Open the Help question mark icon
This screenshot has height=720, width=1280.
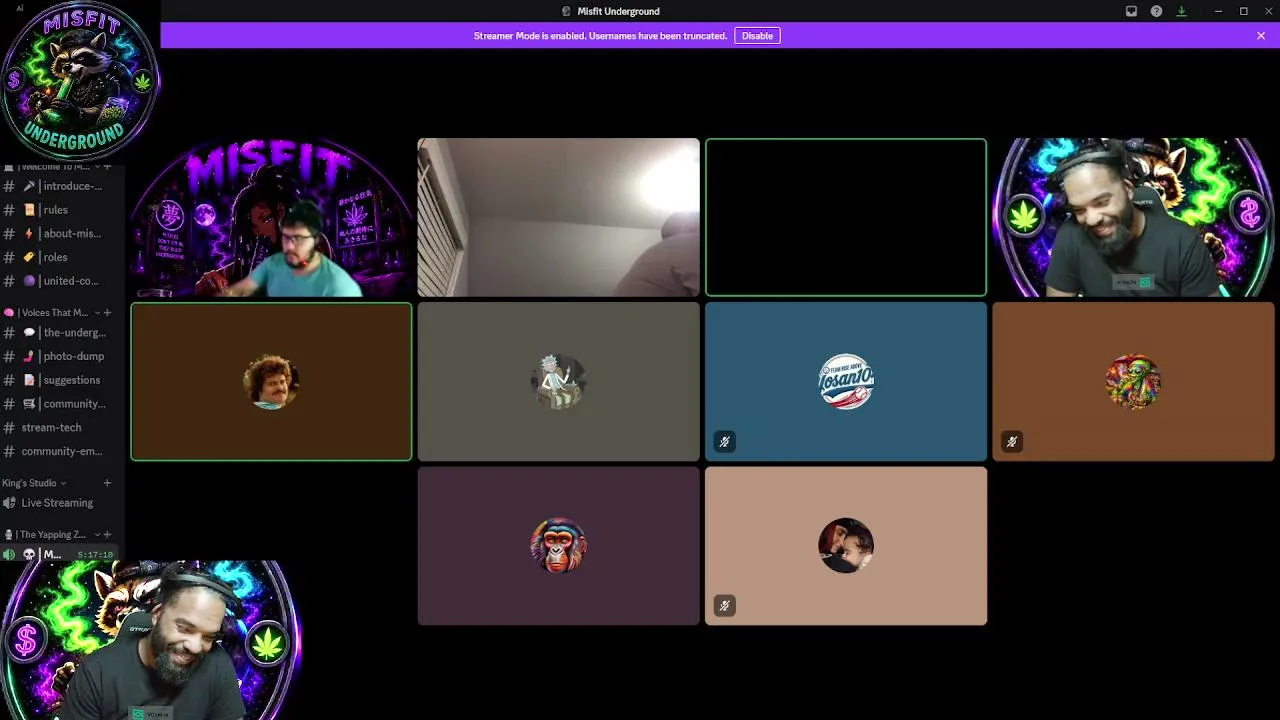pos(1156,11)
